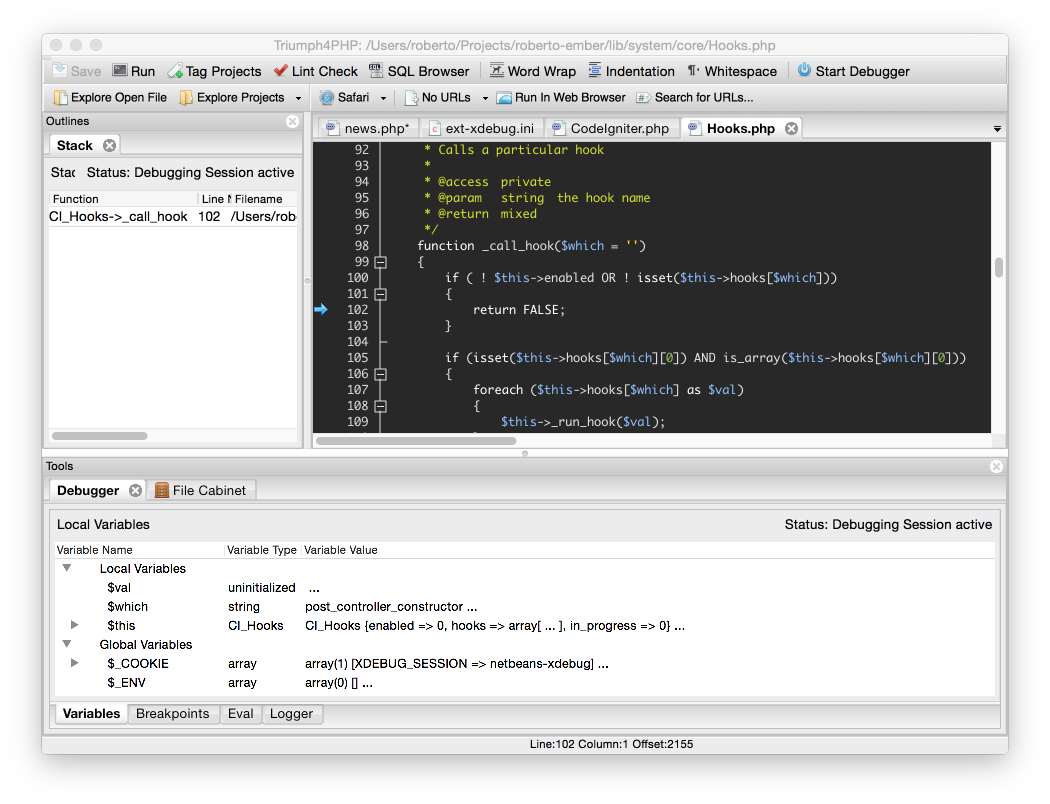
Task: Click the Line column header in Stack
Action: click(x=214, y=199)
